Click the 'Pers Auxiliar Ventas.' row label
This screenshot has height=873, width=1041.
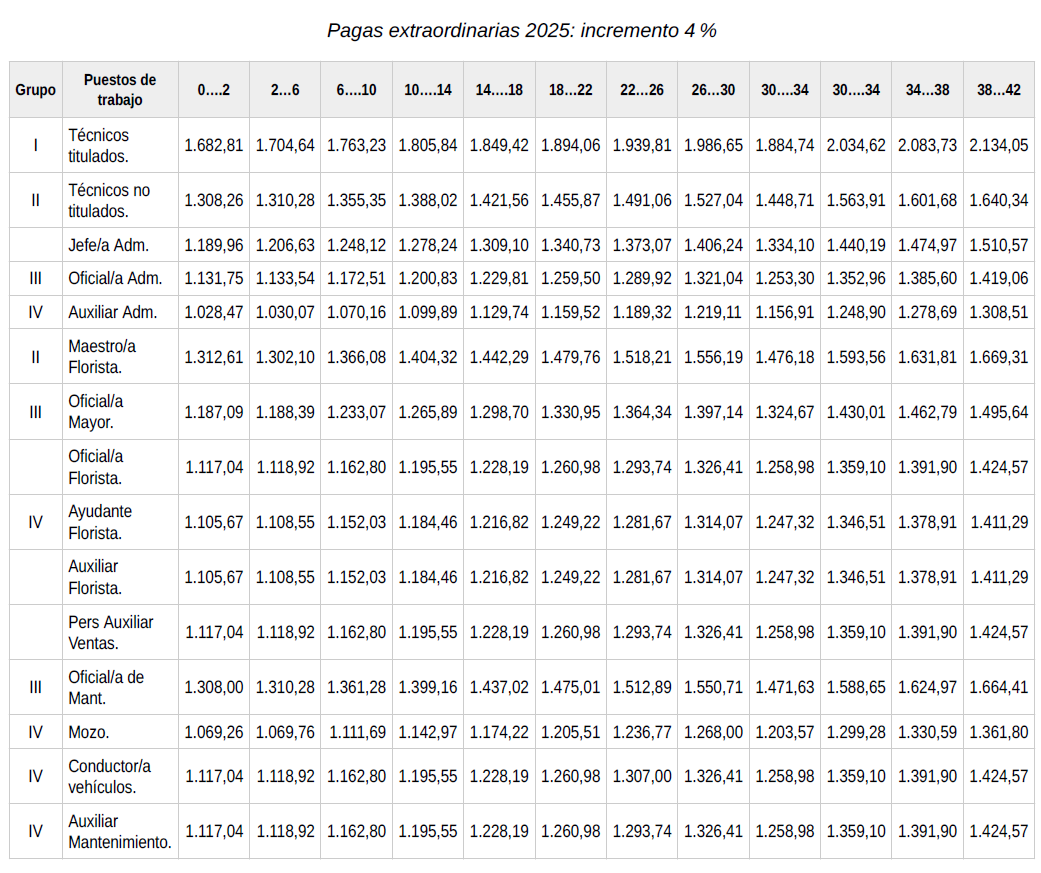pos(111,632)
